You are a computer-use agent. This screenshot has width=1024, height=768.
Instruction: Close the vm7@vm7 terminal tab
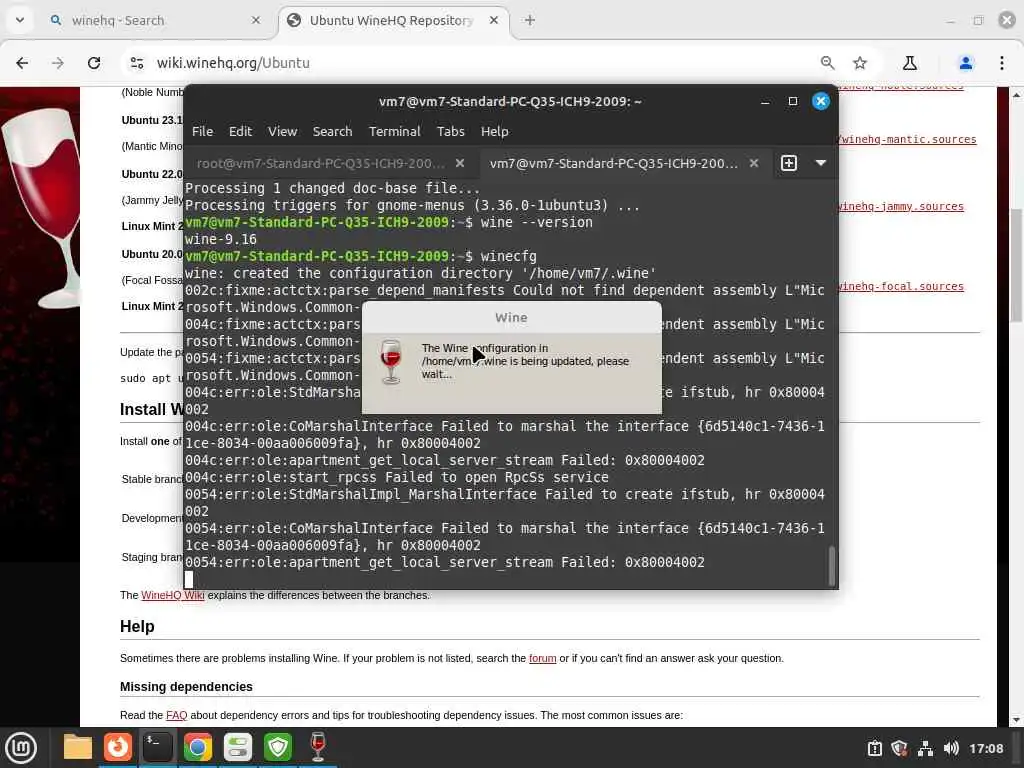754,163
